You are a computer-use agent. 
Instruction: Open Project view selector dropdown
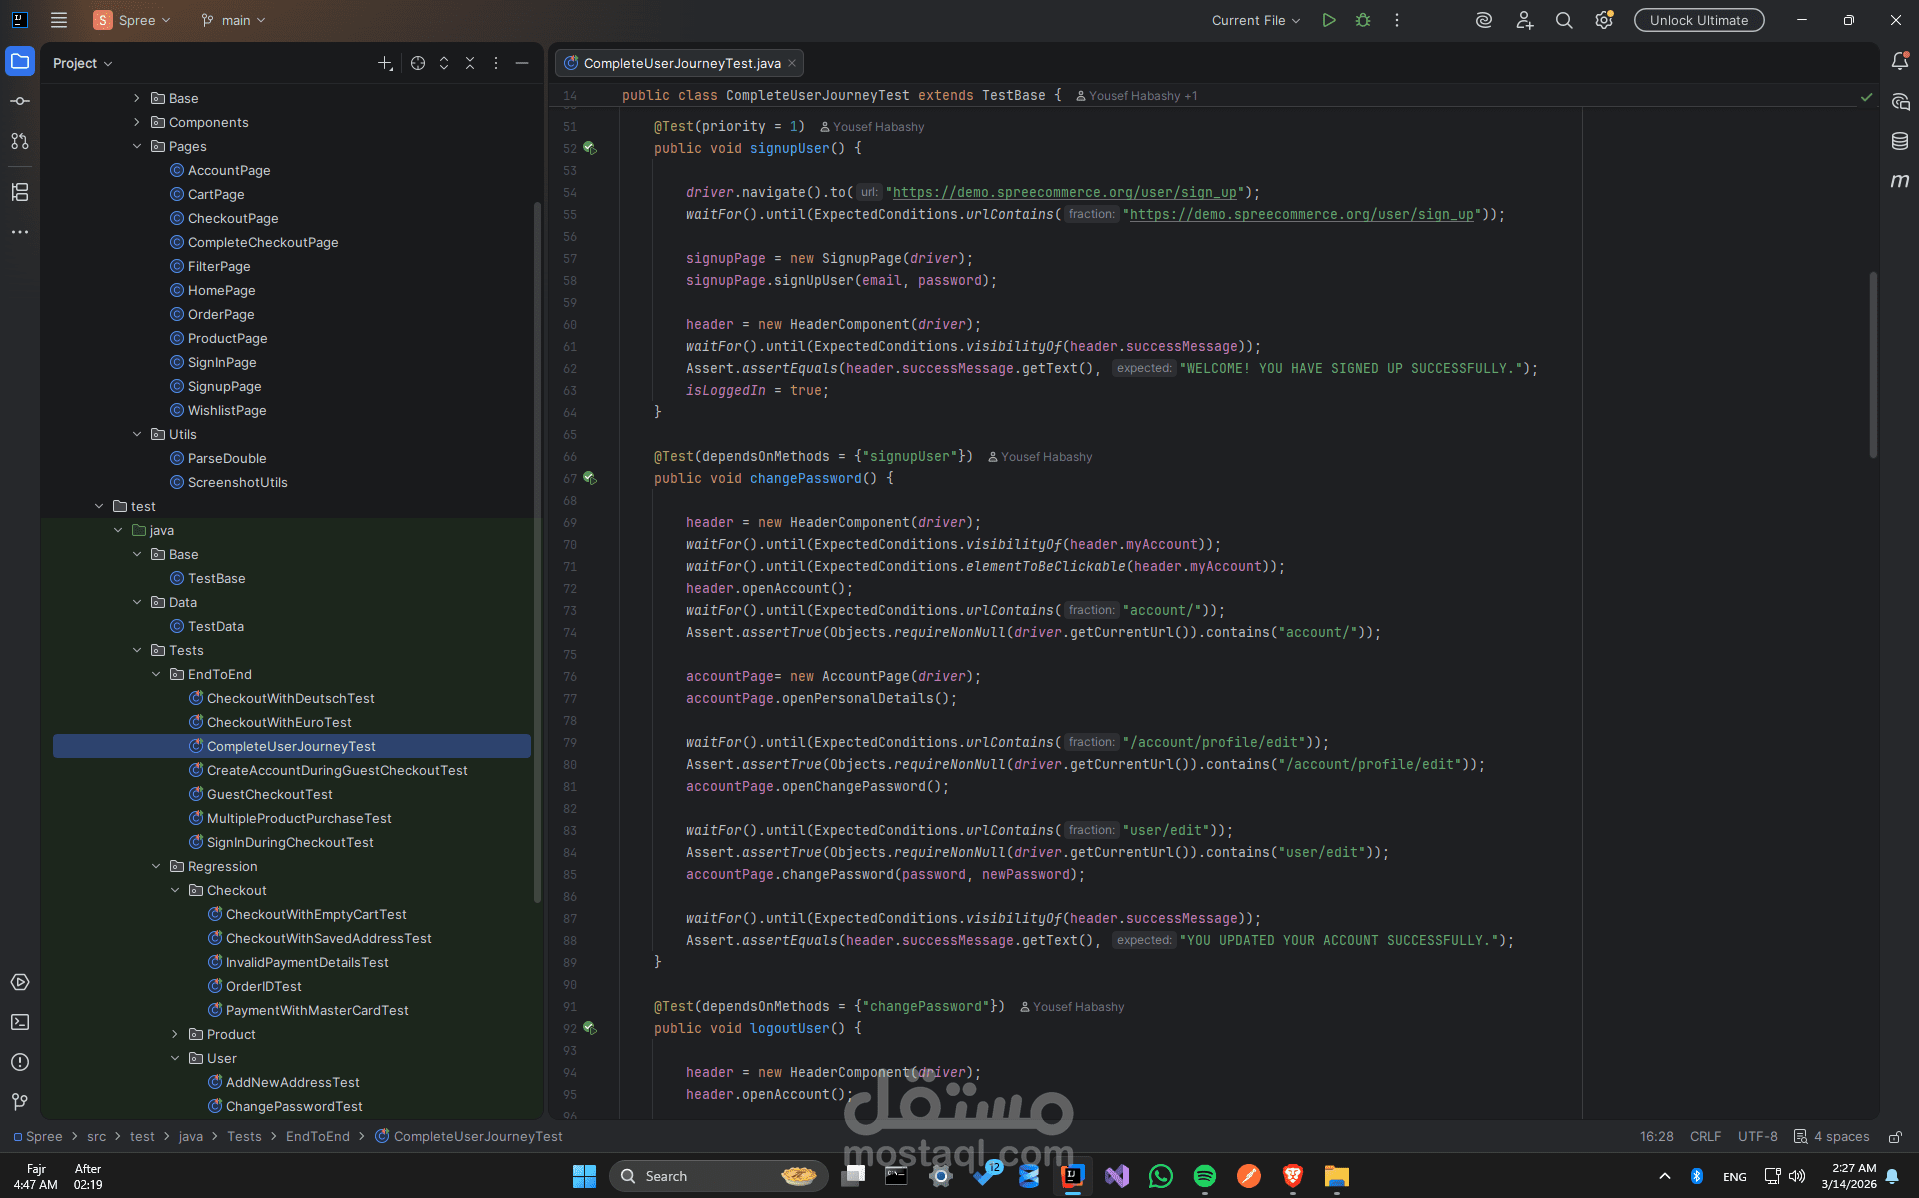(x=83, y=63)
